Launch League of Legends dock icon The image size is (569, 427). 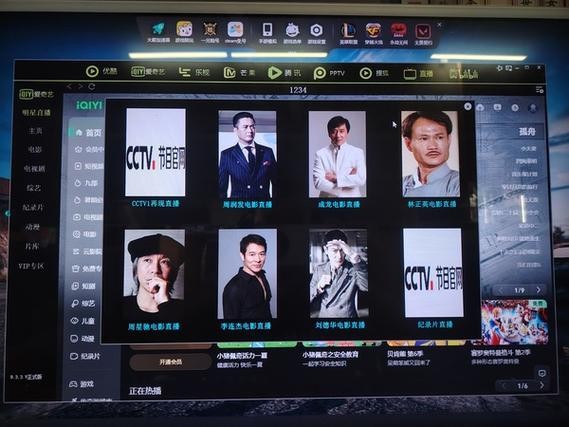coord(348,33)
